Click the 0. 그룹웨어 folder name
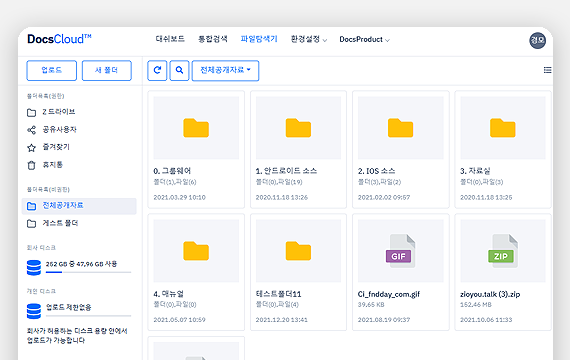 172,171
